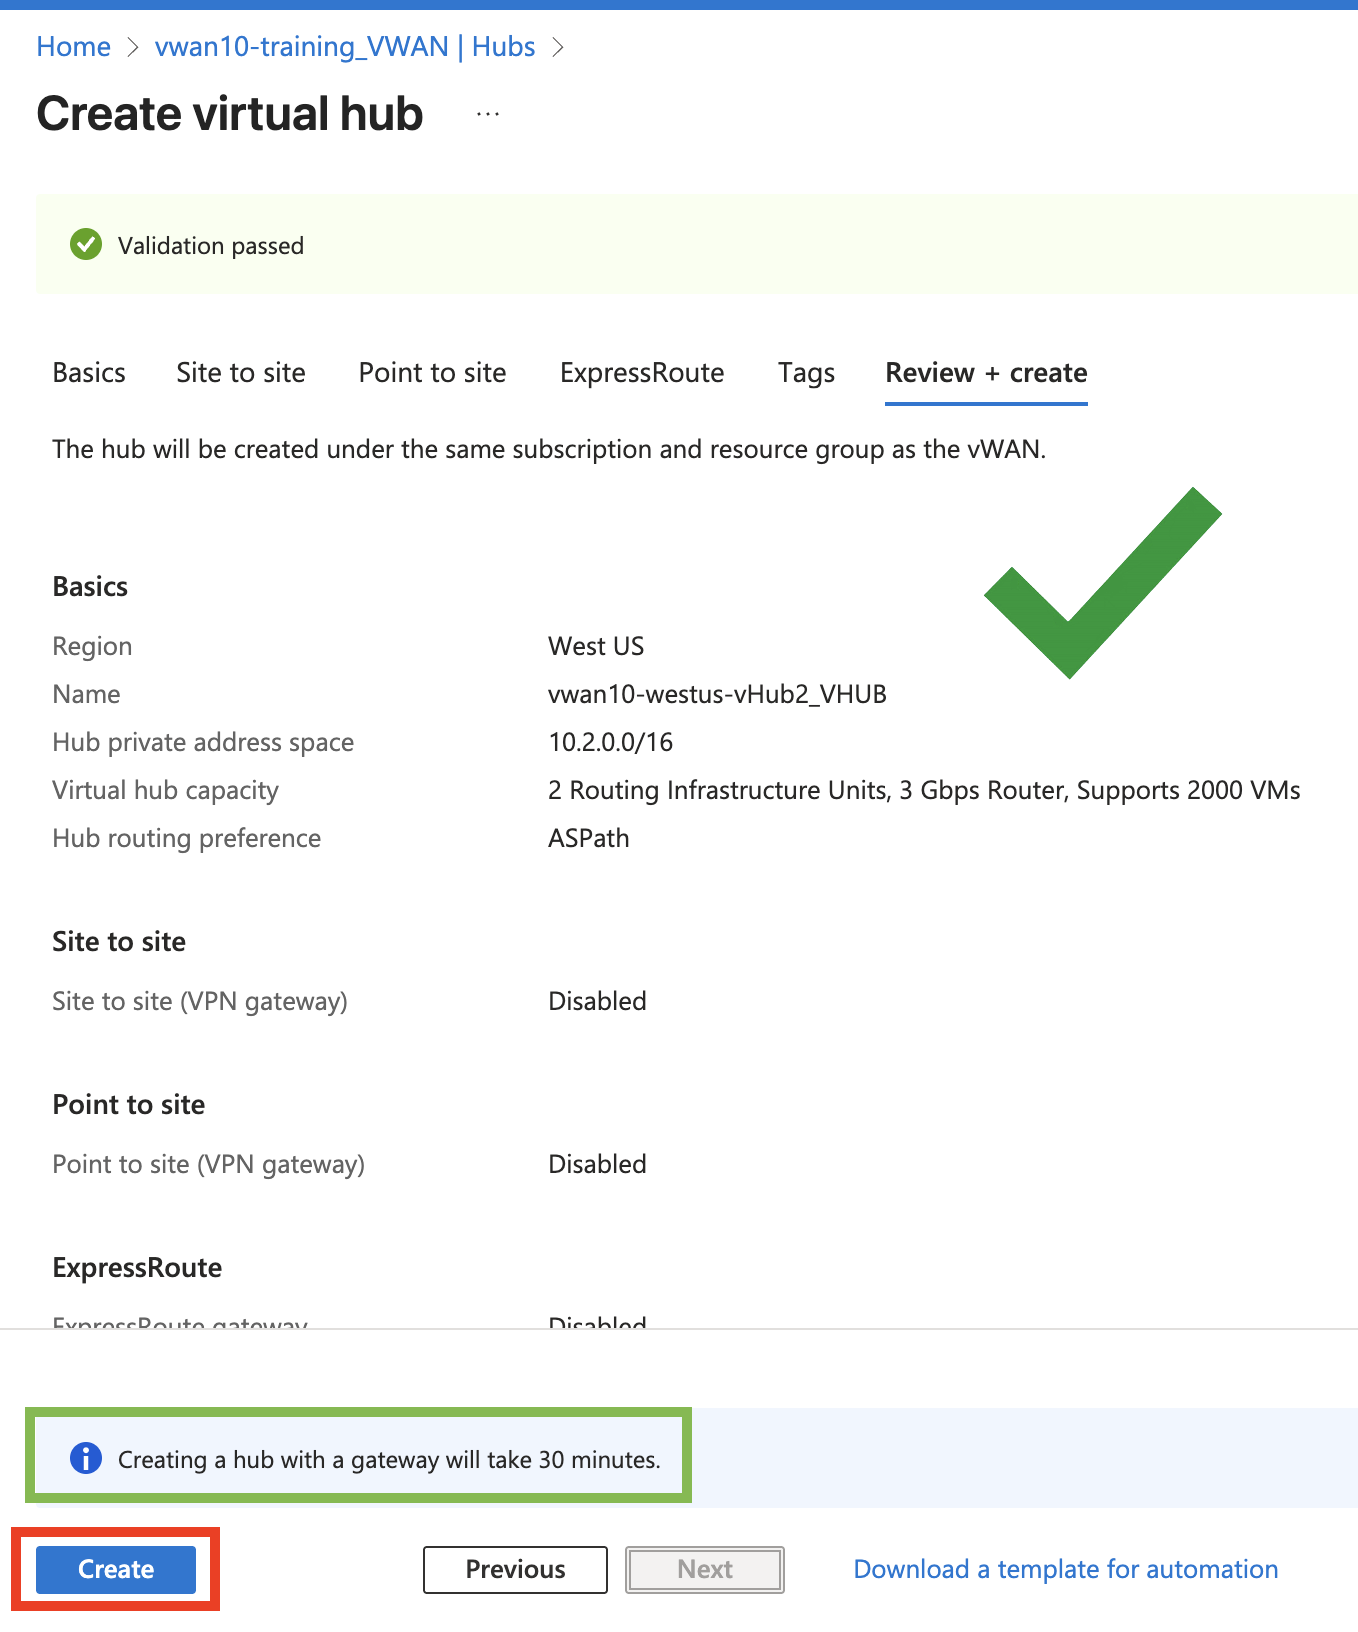Go to the Point to site tab

[432, 373]
